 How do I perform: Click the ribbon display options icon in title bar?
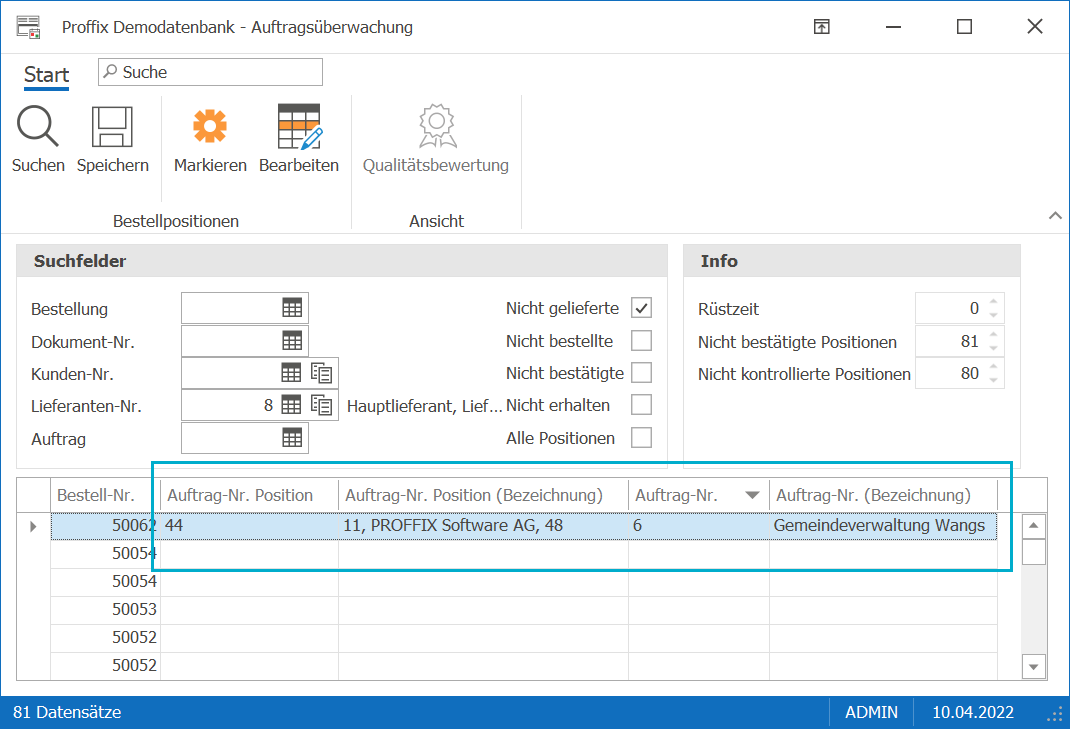point(822,27)
